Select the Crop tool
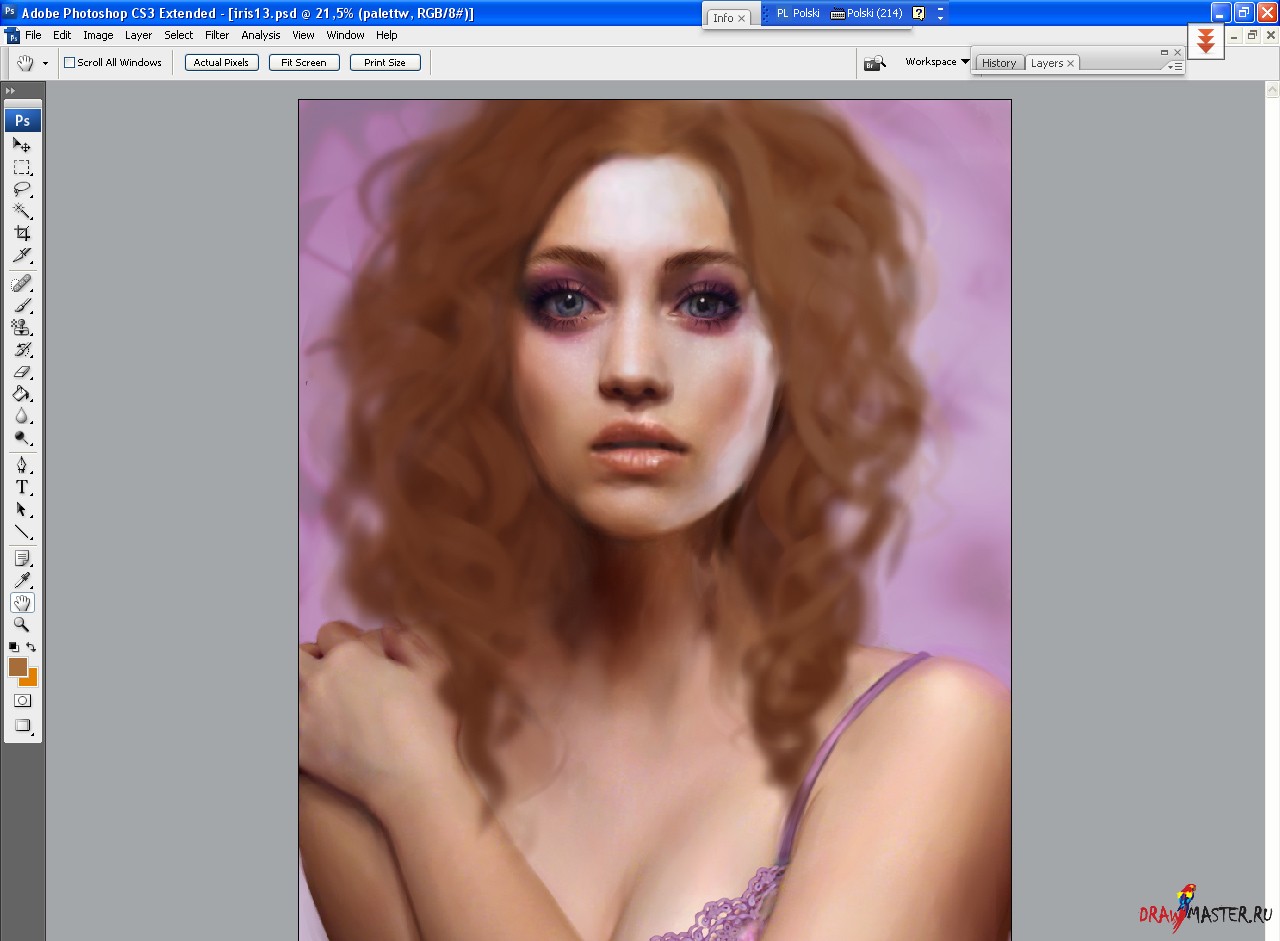This screenshot has width=1280, height=941. click(x=22, y=233)
